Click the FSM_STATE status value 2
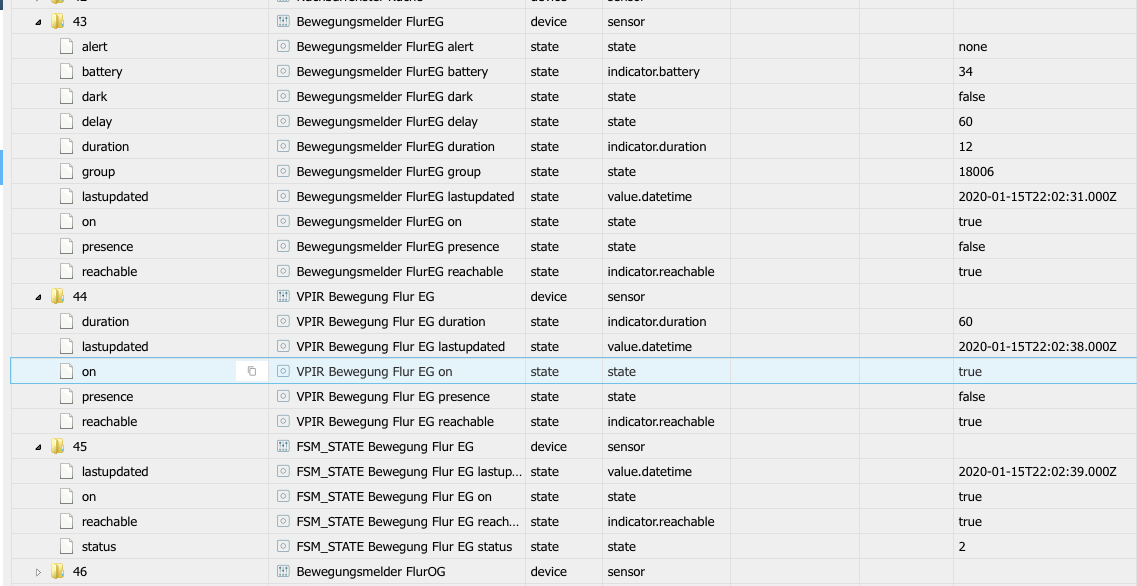Image resolution: width=1137 pixels, height=586 pixels. point(962,547)
